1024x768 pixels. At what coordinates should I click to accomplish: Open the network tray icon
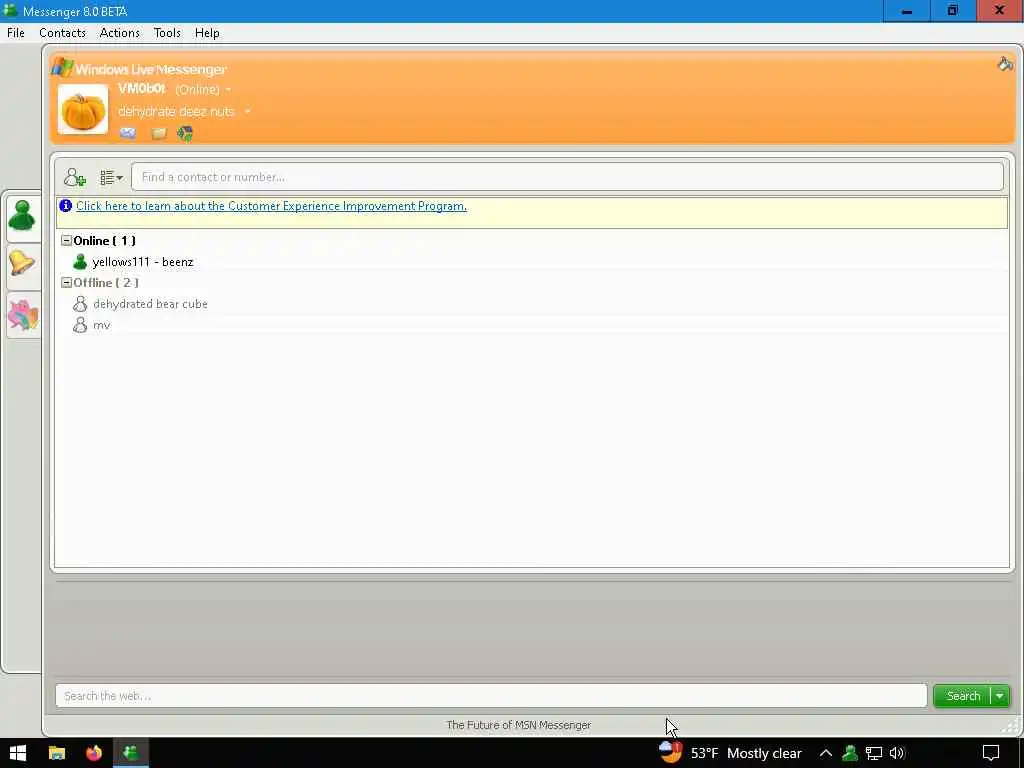tap(874, 753)
